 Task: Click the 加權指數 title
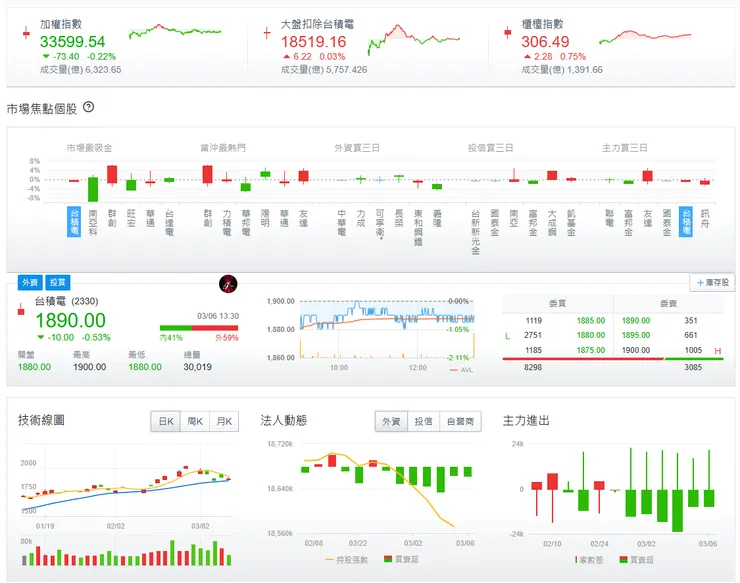(x=61, y=24)
